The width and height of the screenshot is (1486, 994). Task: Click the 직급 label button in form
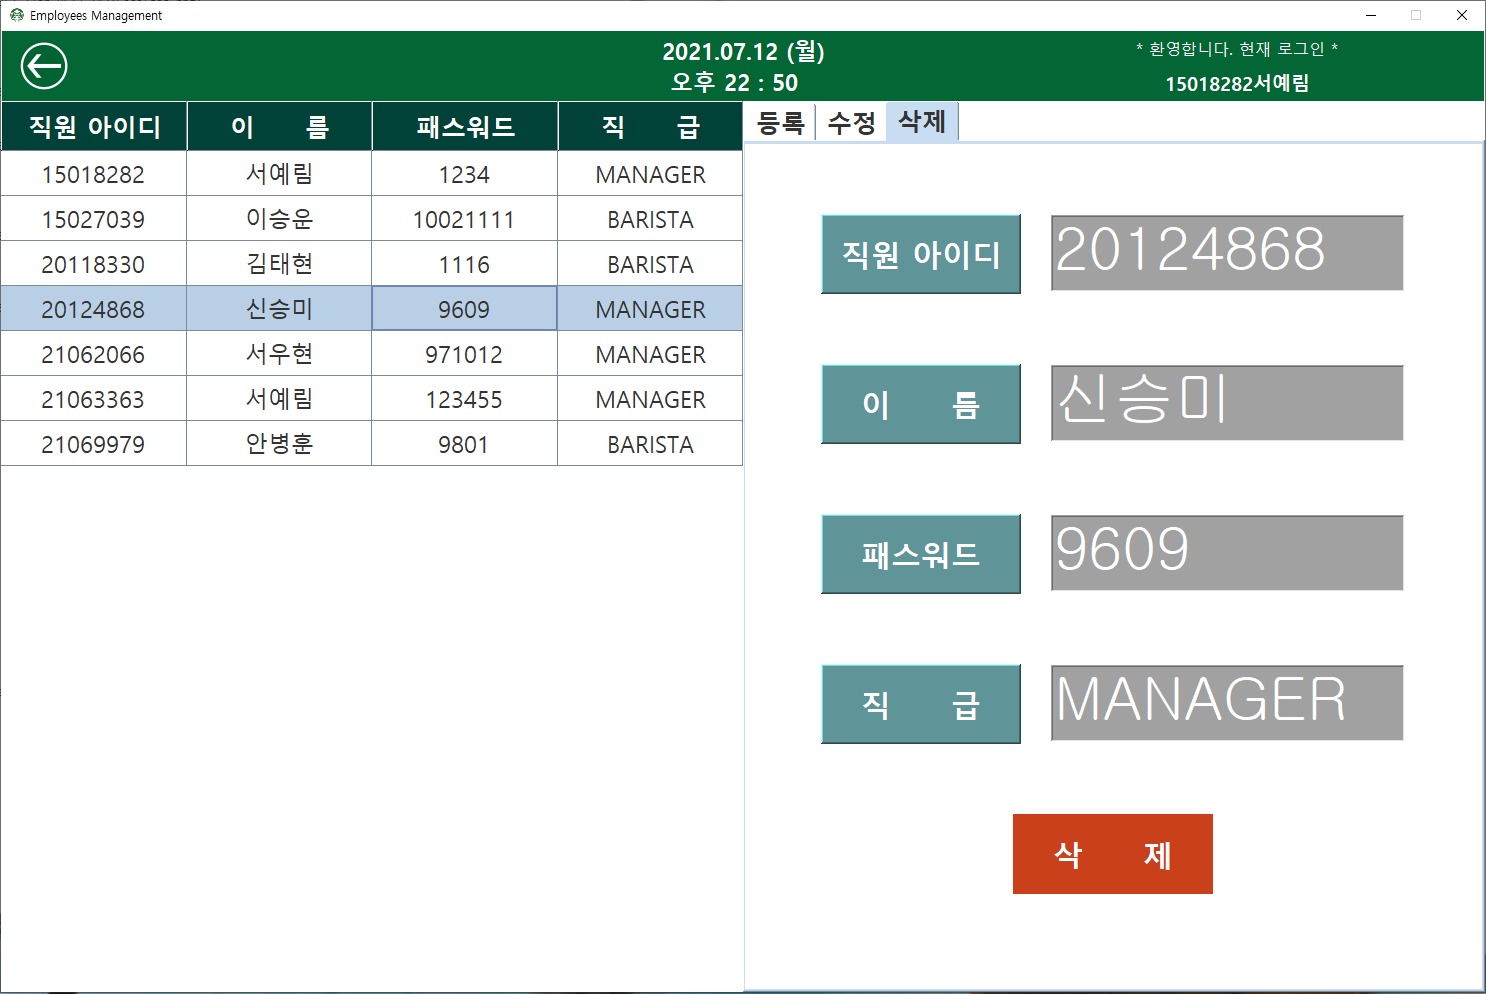click(x=921, y=704)
